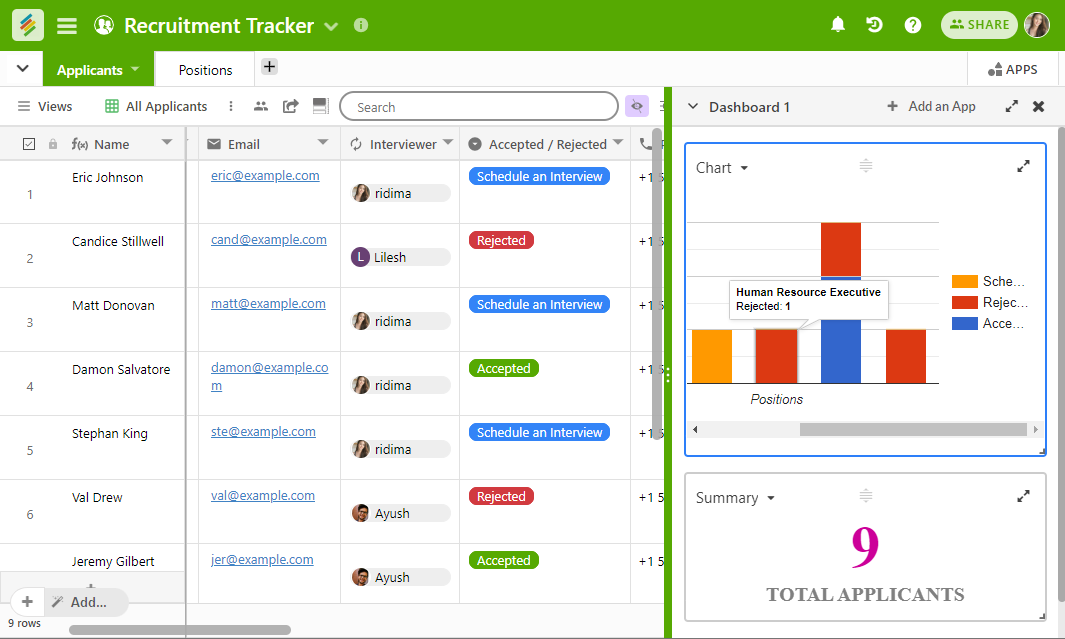Screen dimensions: 1065x639
Task: Expand Dashboard 1 to fullscreen
Action: 1012,106
